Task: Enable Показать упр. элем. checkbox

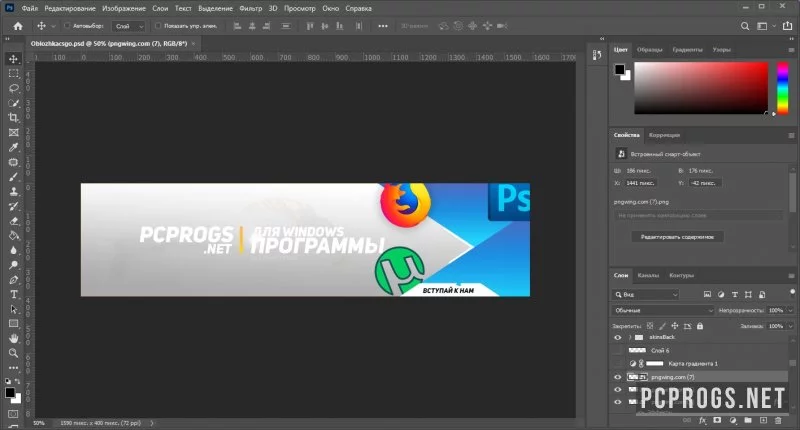Action: (158, 26)
